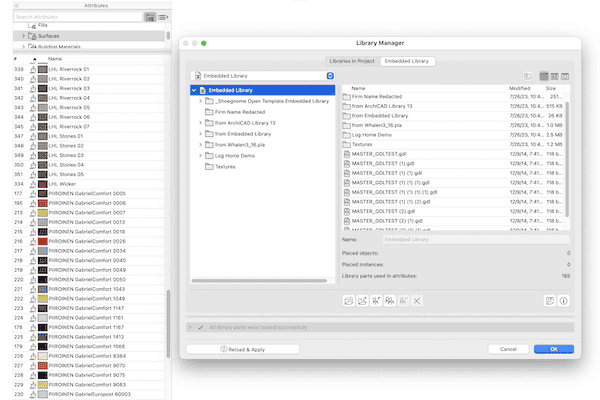This screenshot has width=600, height=400.
Task: Switch to Libraries in Project tab
Action: 352,61
